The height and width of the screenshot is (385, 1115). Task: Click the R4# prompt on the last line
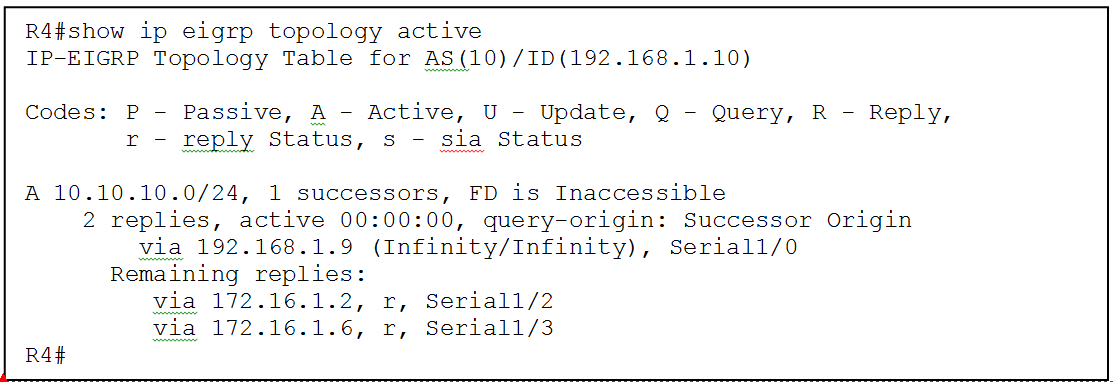(46, 356)
